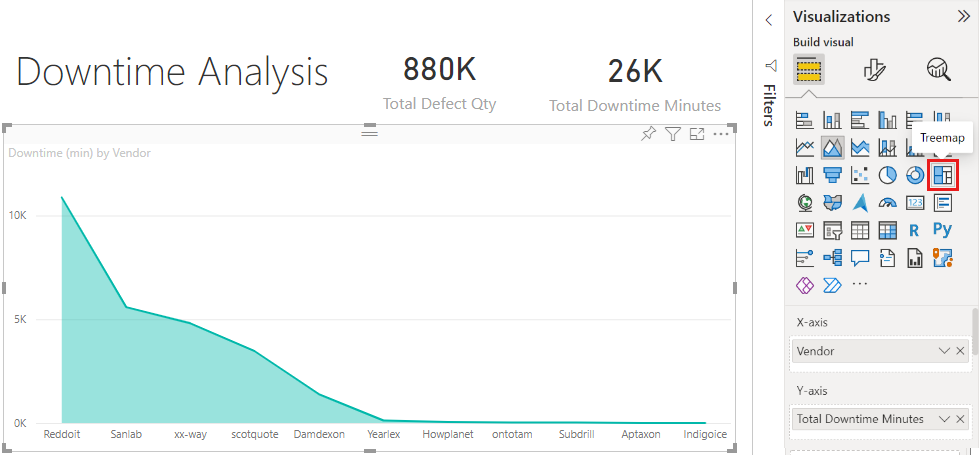The width and height of the screenshot is (979, 455).
Task: Pick the Funnel chart icon
Action: (832, 175)
